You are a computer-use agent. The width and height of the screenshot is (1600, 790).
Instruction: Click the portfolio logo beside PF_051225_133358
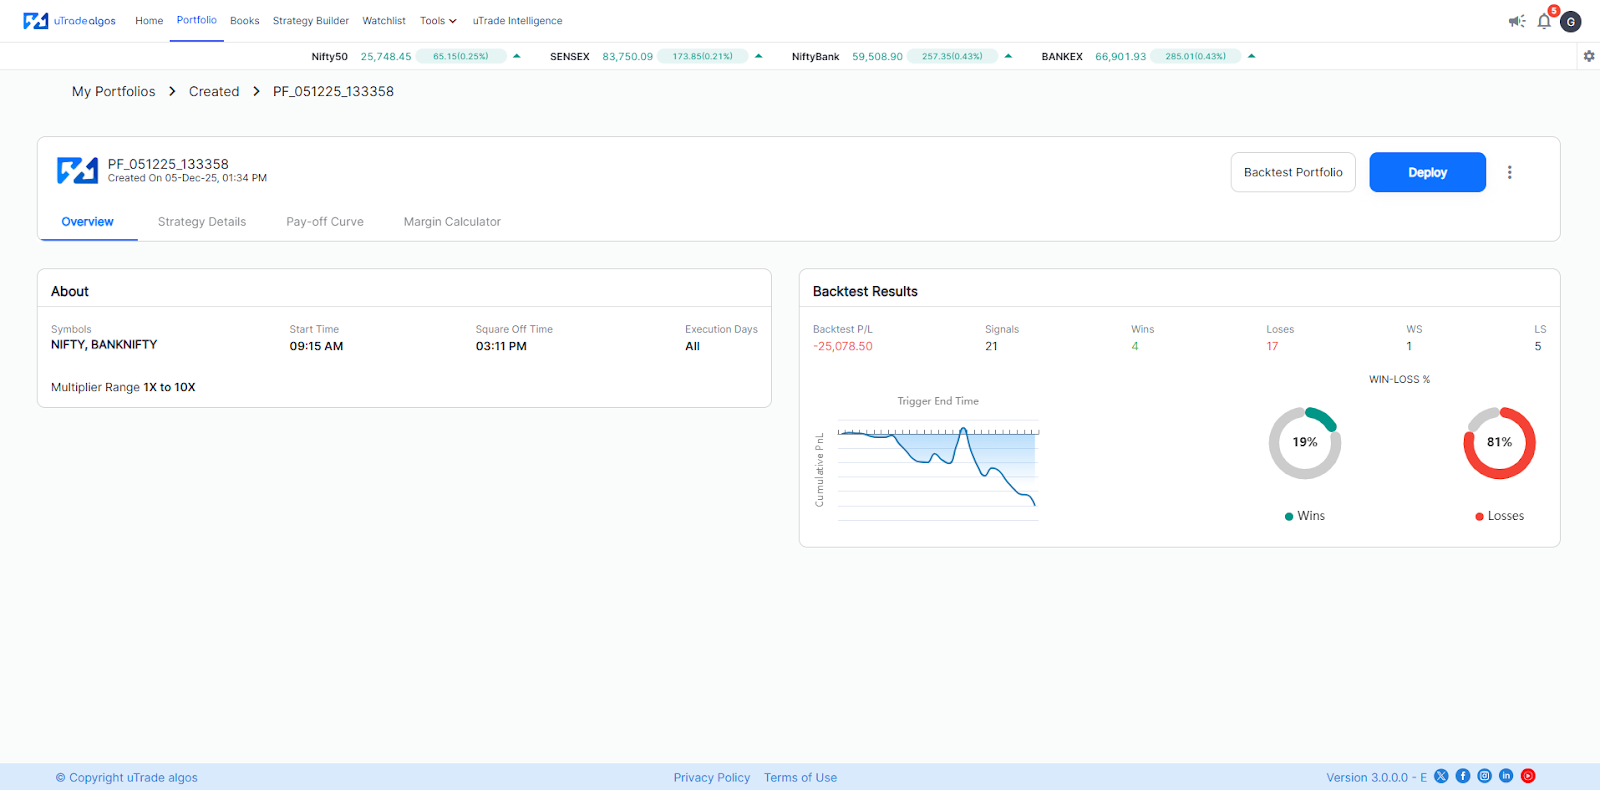(77, 171)
